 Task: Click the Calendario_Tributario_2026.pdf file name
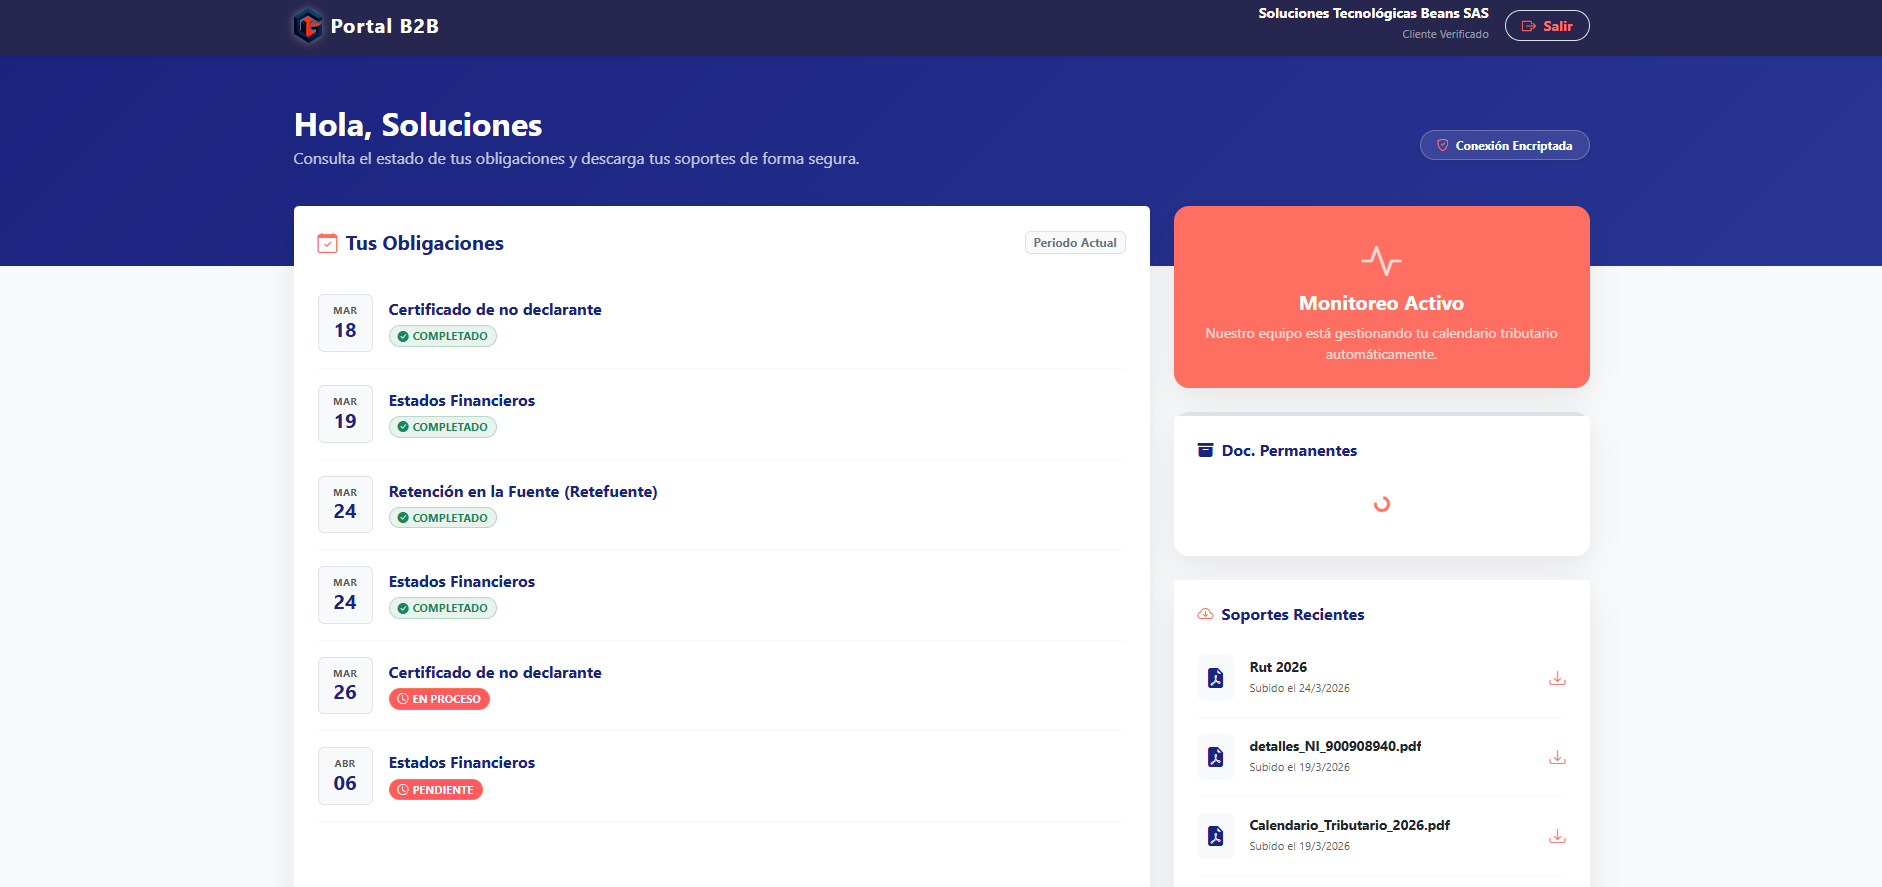click(1349, 825)
